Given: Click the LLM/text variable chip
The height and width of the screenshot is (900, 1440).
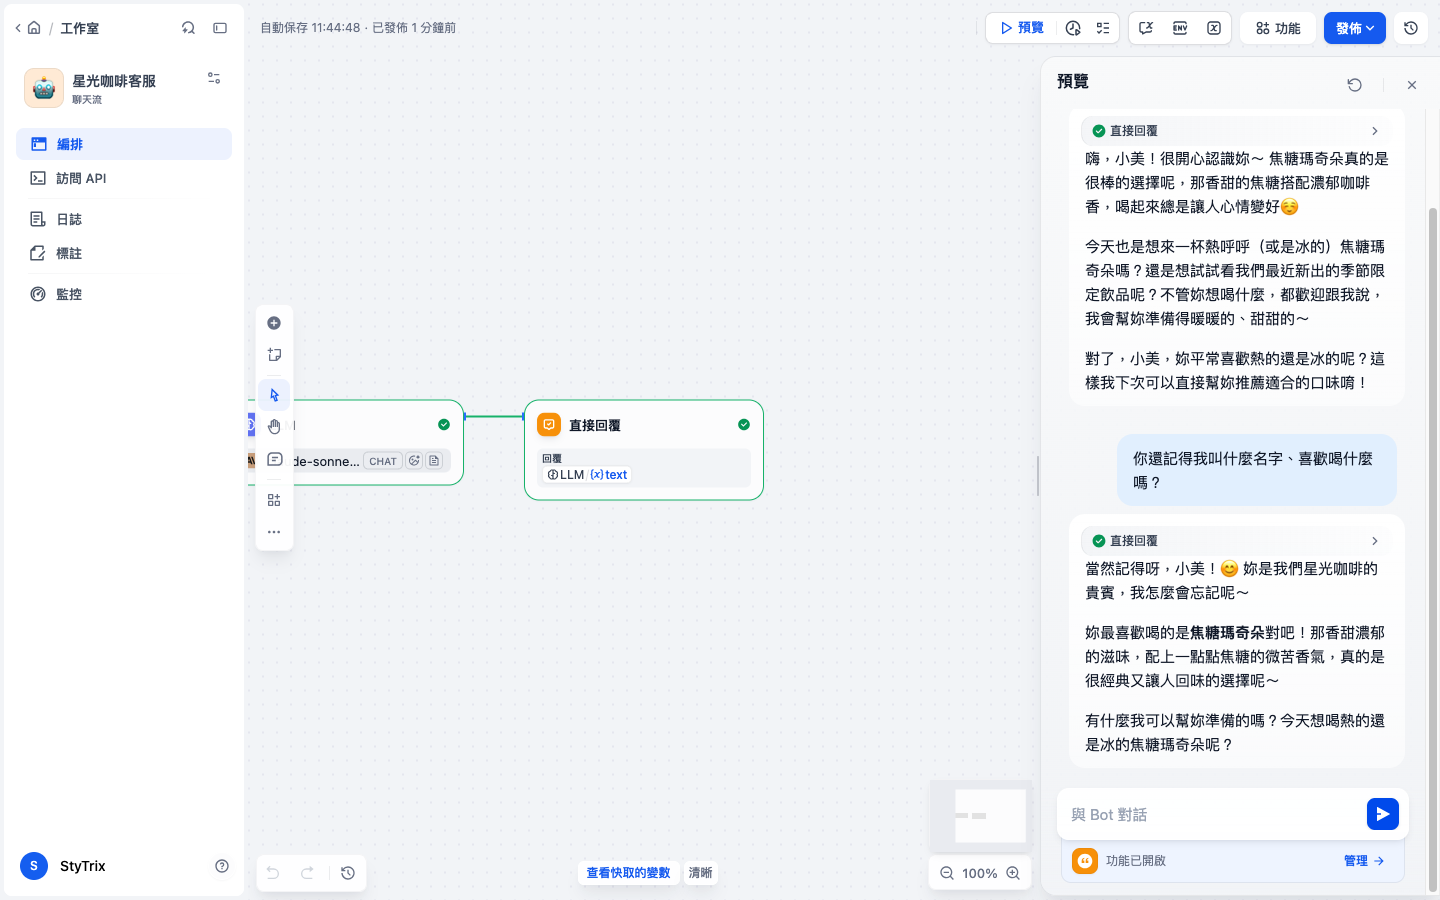Looking at the screenshot, I should [587, 475].
